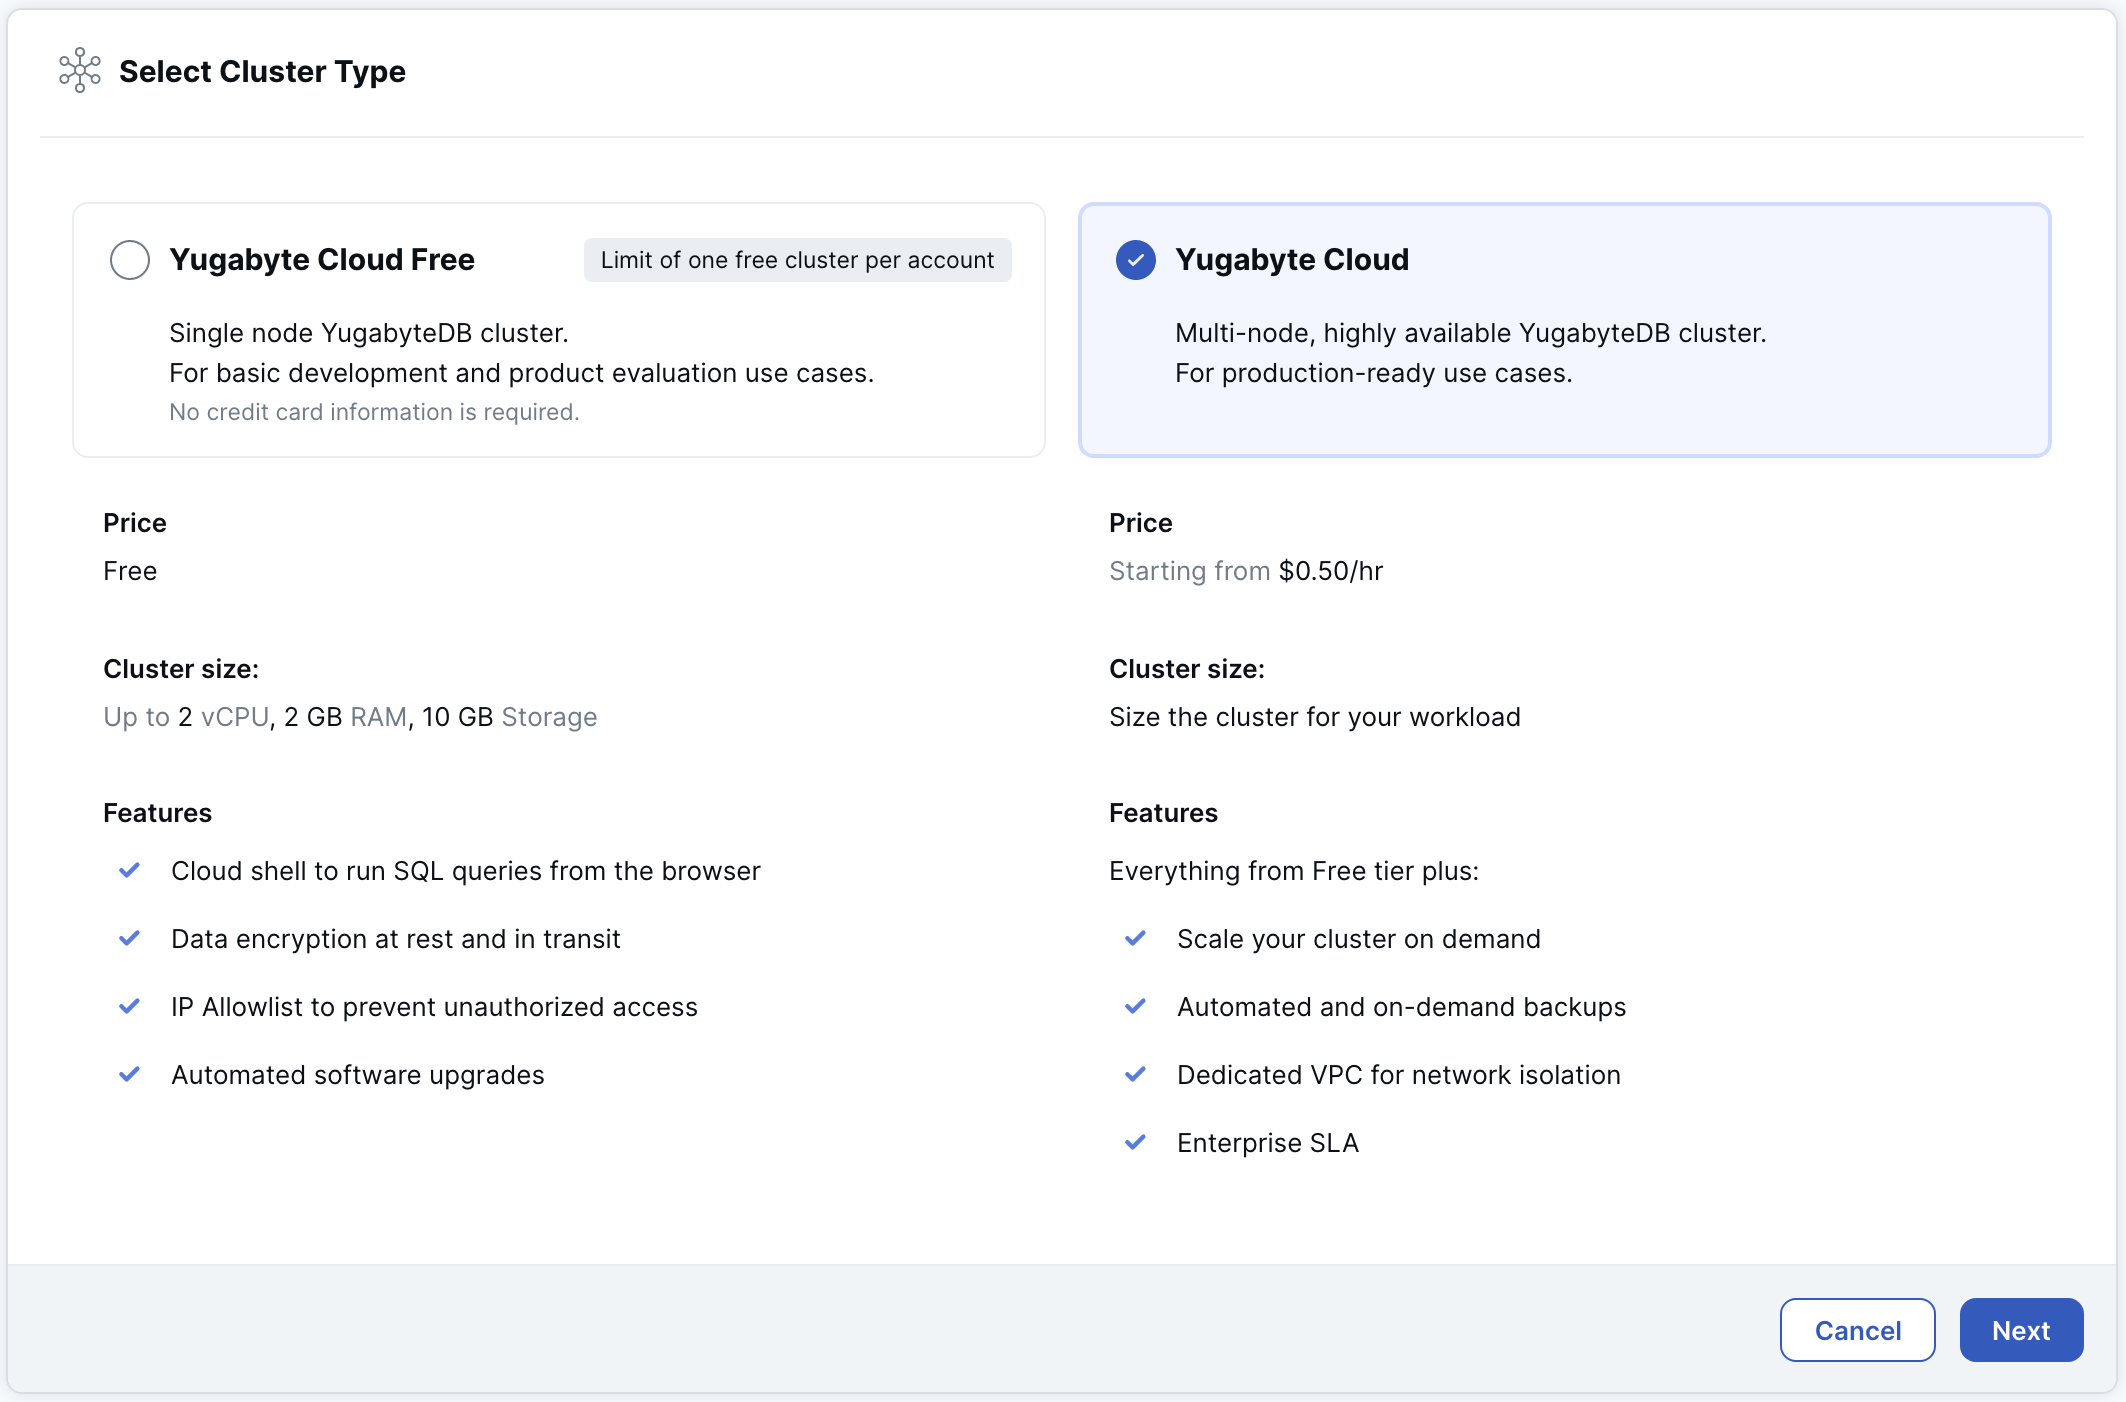Click the 'Yugabyte Cloud' card title
This screenshot has width=2126, height=1402.
pyautogui.click(x=1292, y=260)
